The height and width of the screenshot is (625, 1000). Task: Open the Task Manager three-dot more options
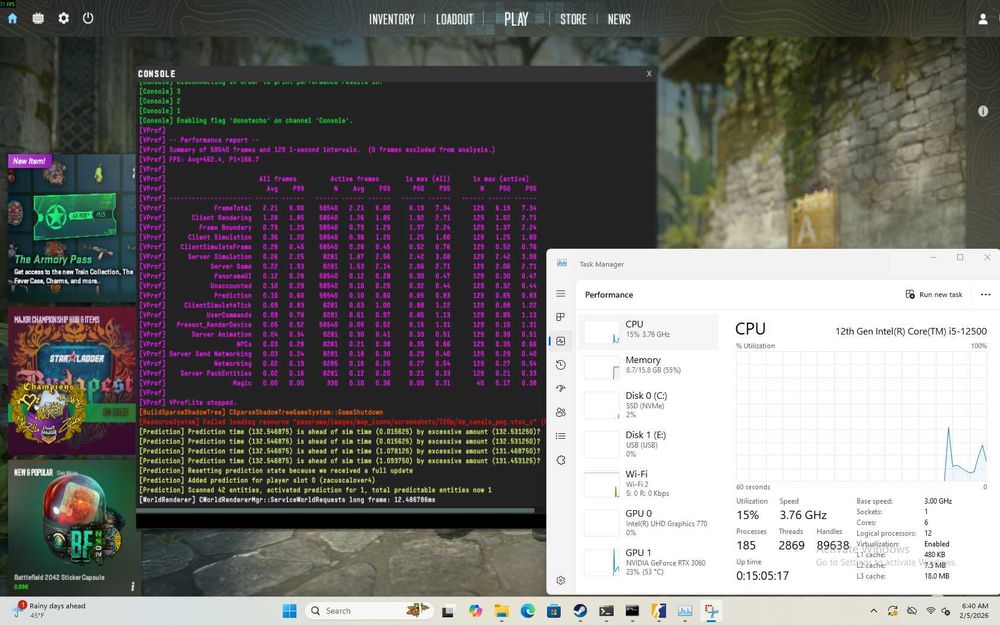(985, 295)
